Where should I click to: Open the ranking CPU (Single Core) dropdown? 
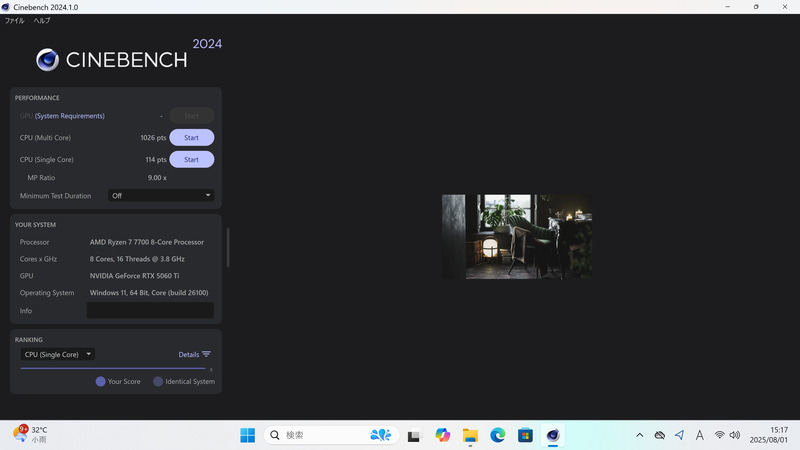point(58,354)
